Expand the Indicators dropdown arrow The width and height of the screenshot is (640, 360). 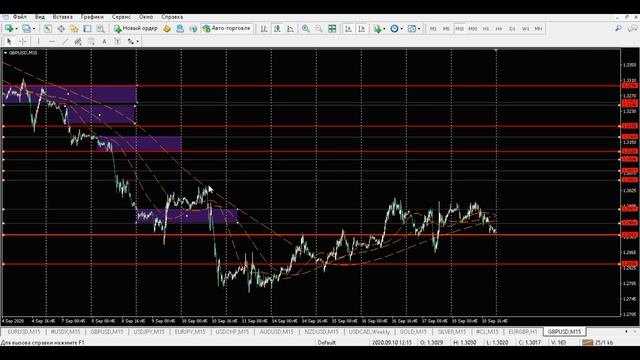coord(384,29)
